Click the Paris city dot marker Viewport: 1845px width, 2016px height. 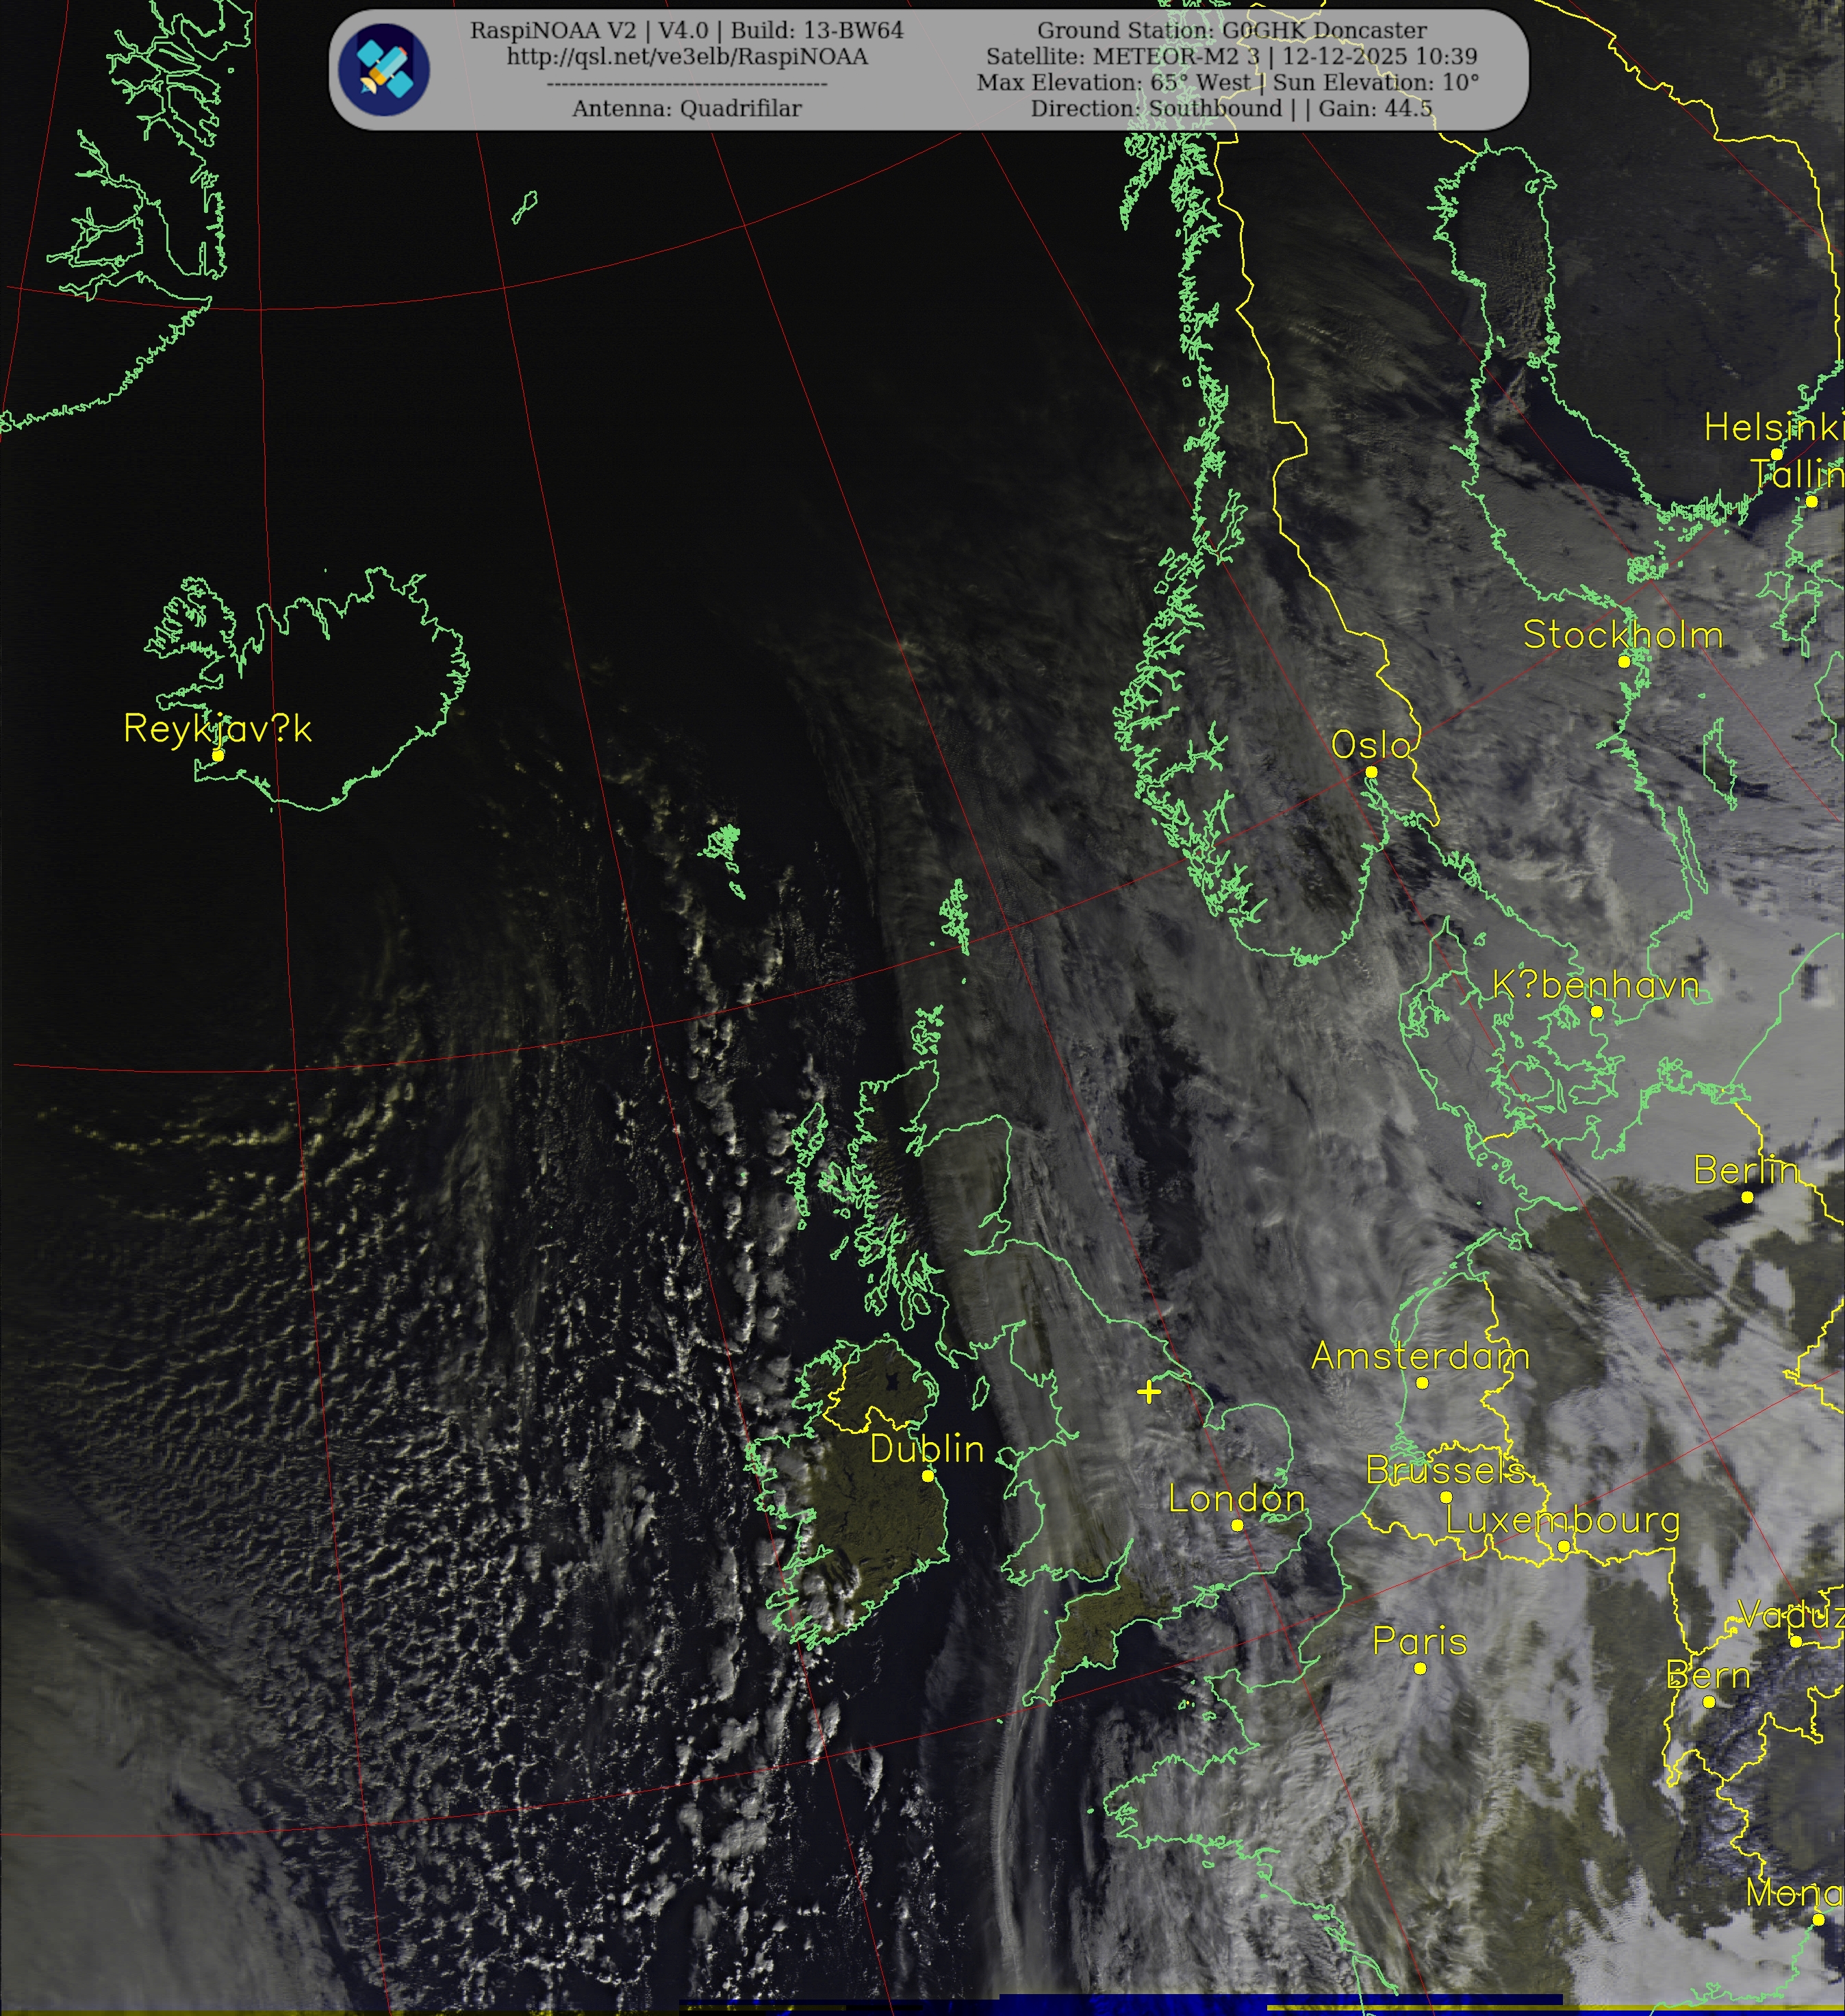[1420, 1668]
